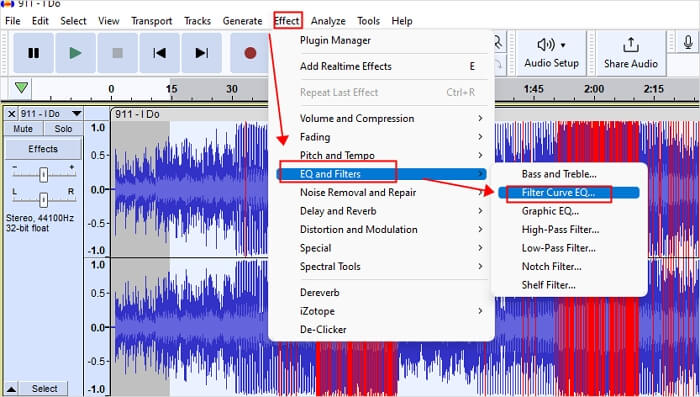Open the Tracks menu
700x397 pixels.
pos(197,21)
